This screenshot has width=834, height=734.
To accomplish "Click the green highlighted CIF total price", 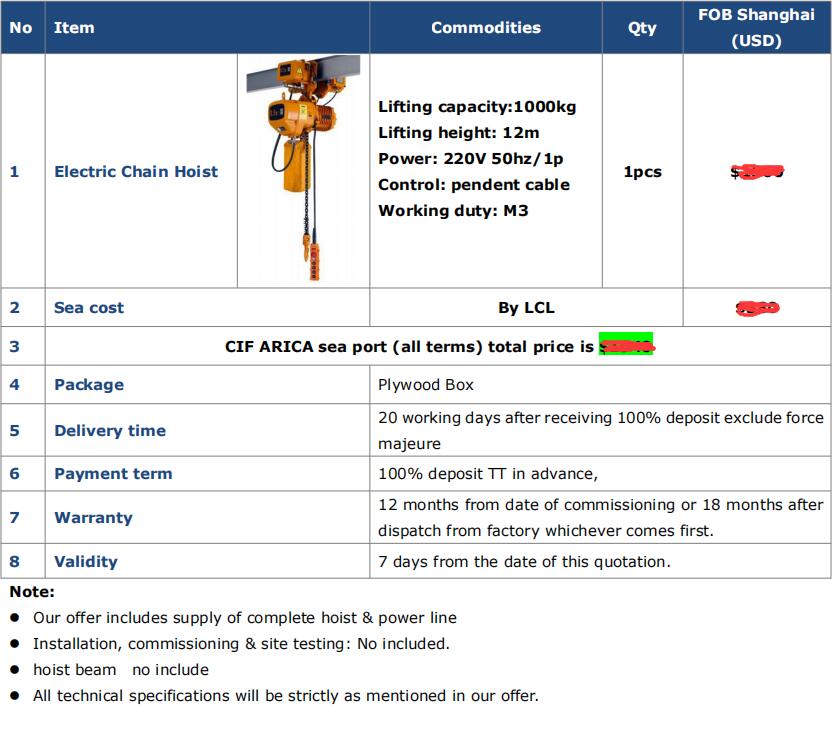I will [626, 347].
